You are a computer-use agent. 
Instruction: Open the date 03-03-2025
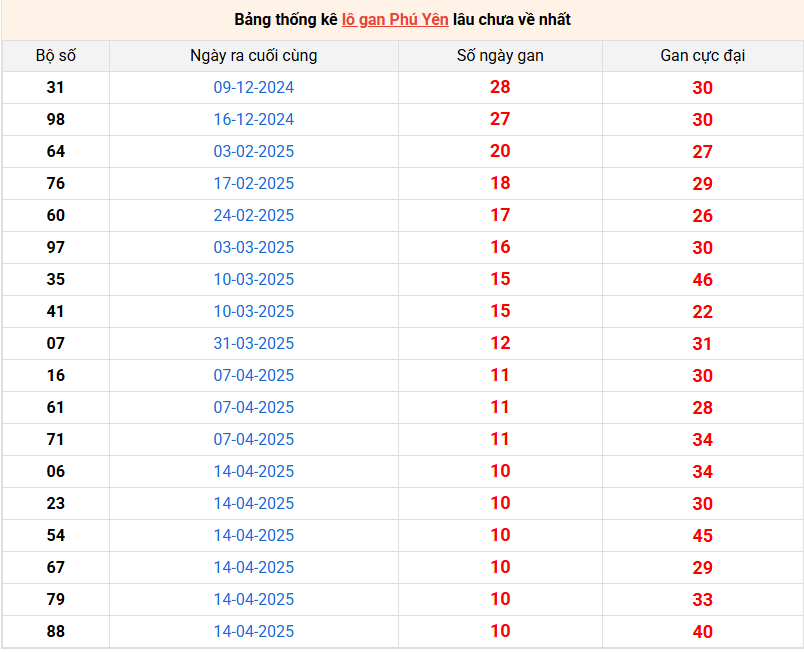[x=254, y=248]
